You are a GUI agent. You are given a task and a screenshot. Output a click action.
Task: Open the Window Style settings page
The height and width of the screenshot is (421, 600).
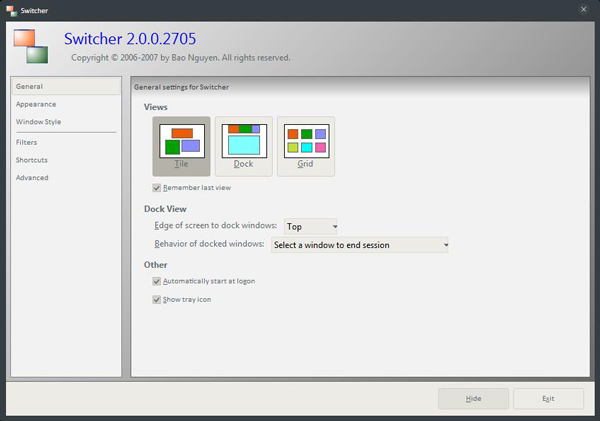[66, 122]
